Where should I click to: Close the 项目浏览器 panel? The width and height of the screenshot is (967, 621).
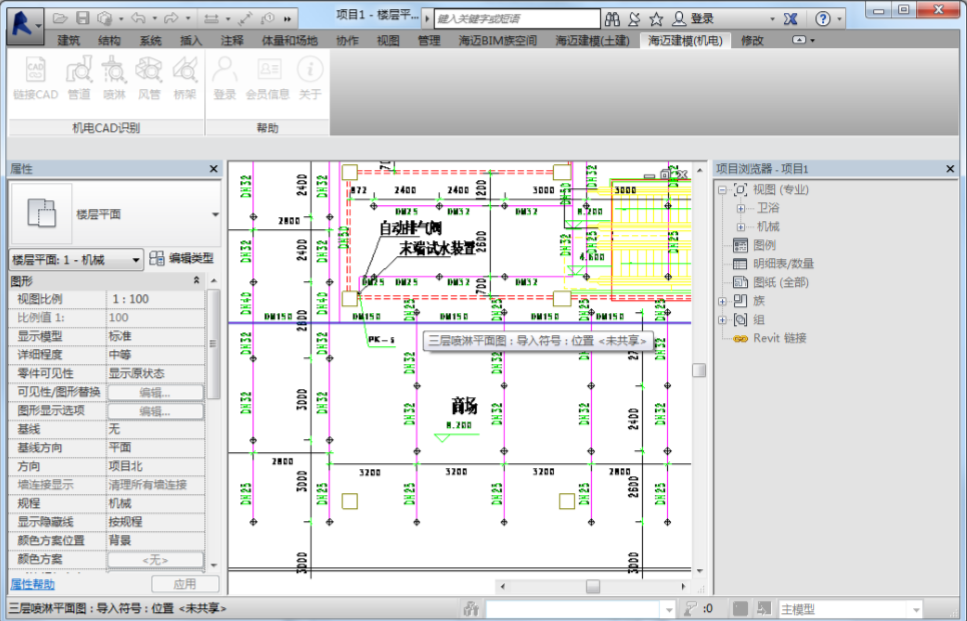(x=950, y=169)
